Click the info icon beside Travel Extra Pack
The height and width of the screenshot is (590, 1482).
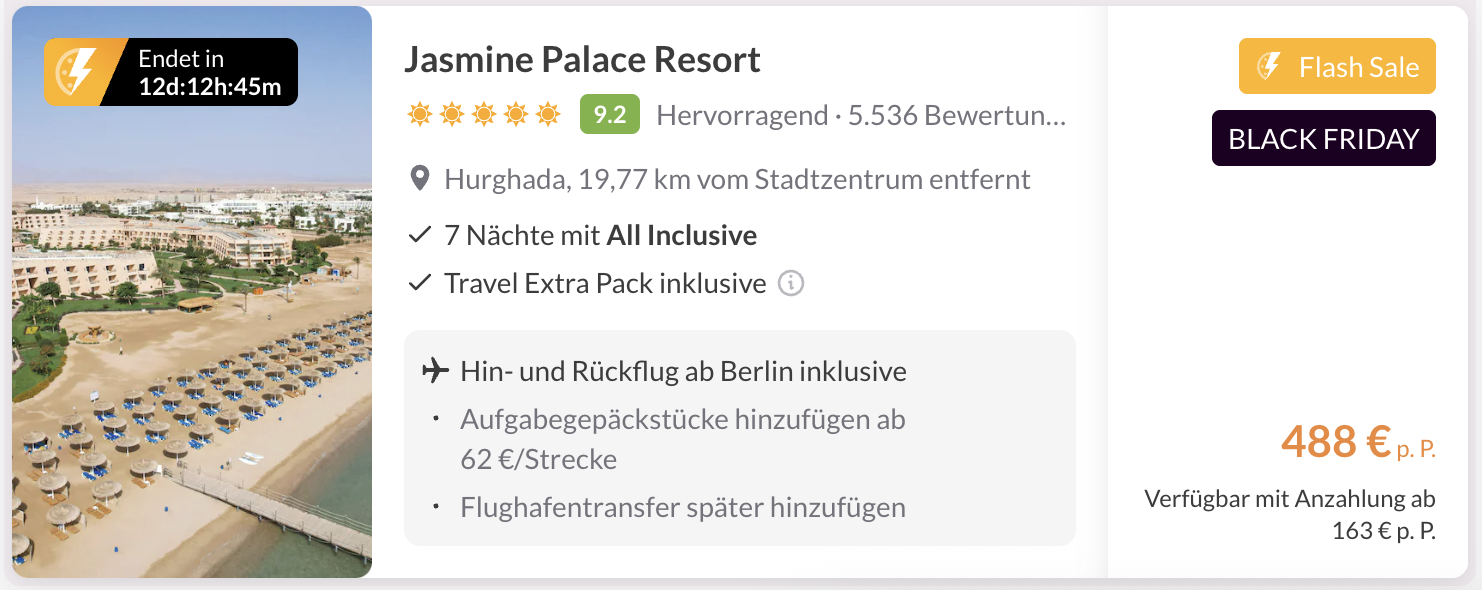click(791, 284)
